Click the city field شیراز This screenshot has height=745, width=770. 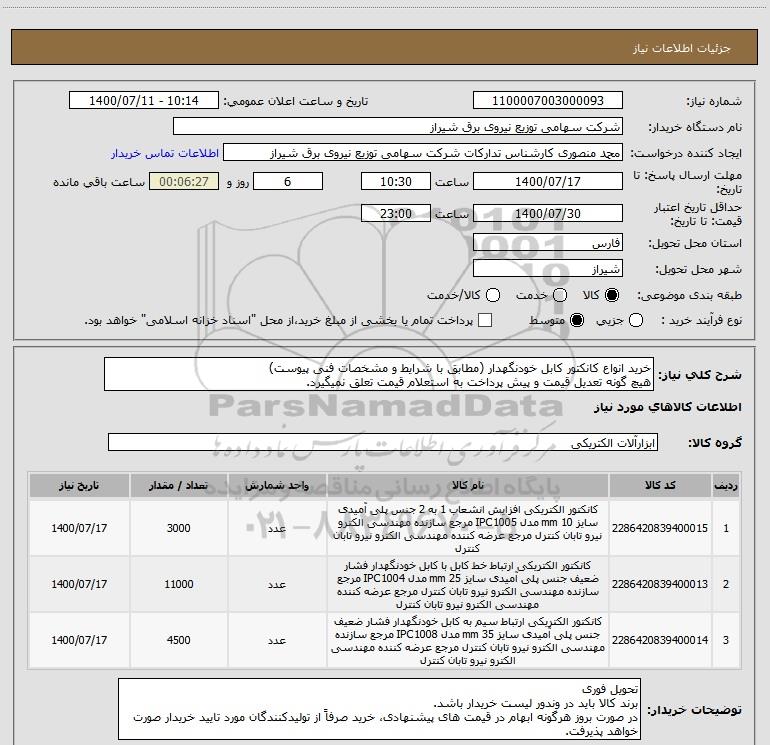tap(548, 269)
